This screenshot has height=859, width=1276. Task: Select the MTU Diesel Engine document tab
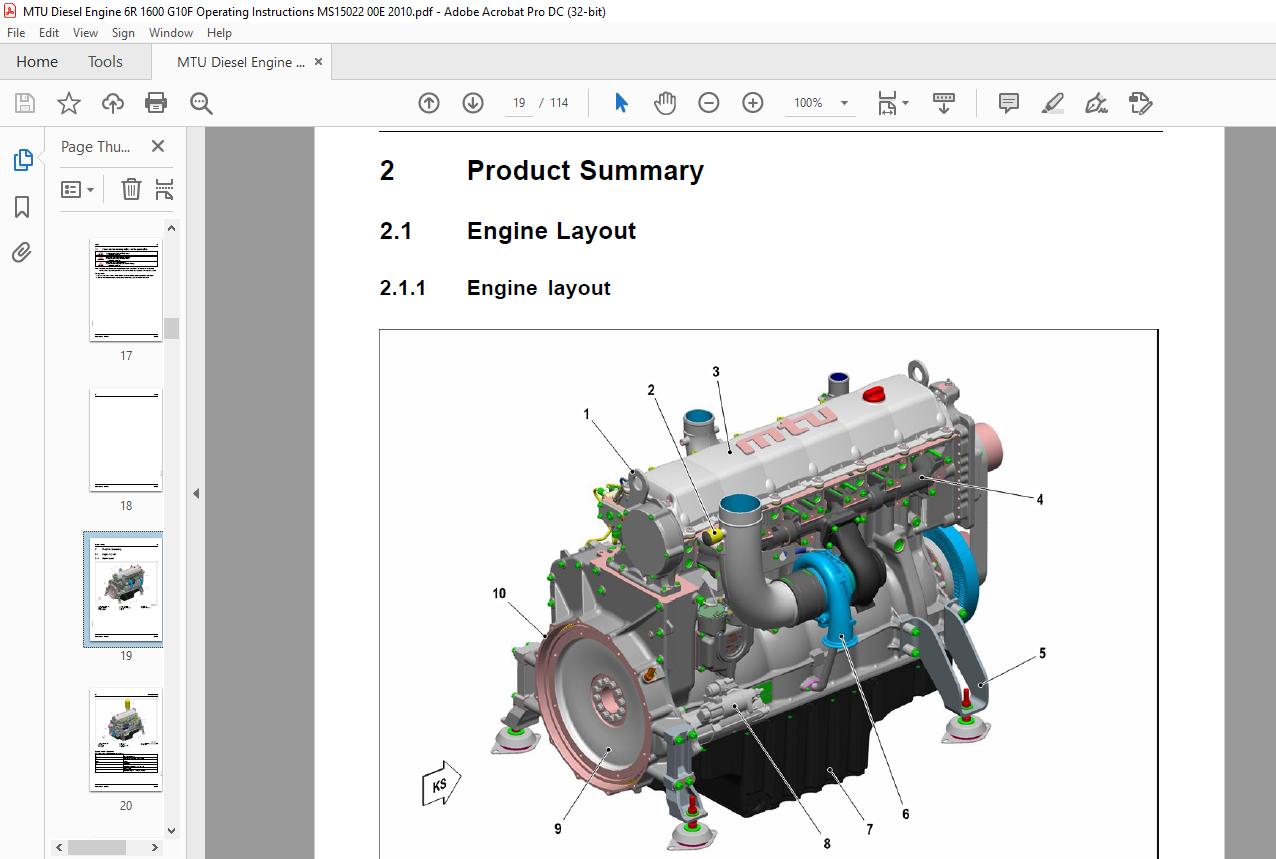pyautogui.click(x=241, y=62)
